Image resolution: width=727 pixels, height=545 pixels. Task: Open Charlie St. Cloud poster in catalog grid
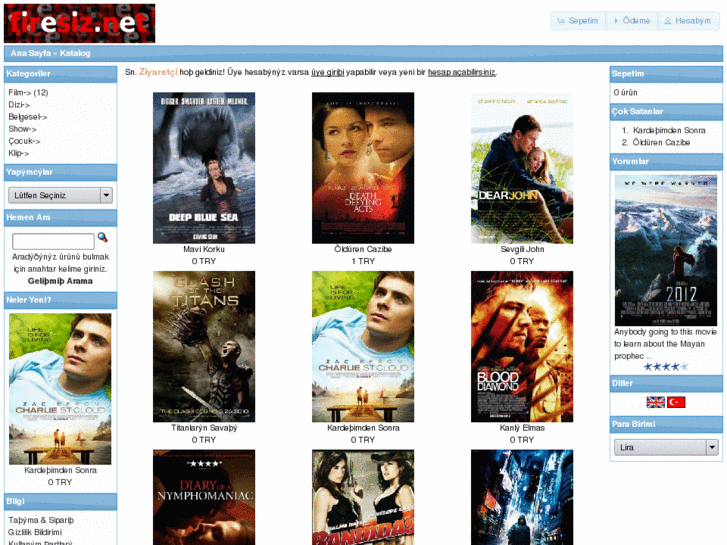[363, 346]
